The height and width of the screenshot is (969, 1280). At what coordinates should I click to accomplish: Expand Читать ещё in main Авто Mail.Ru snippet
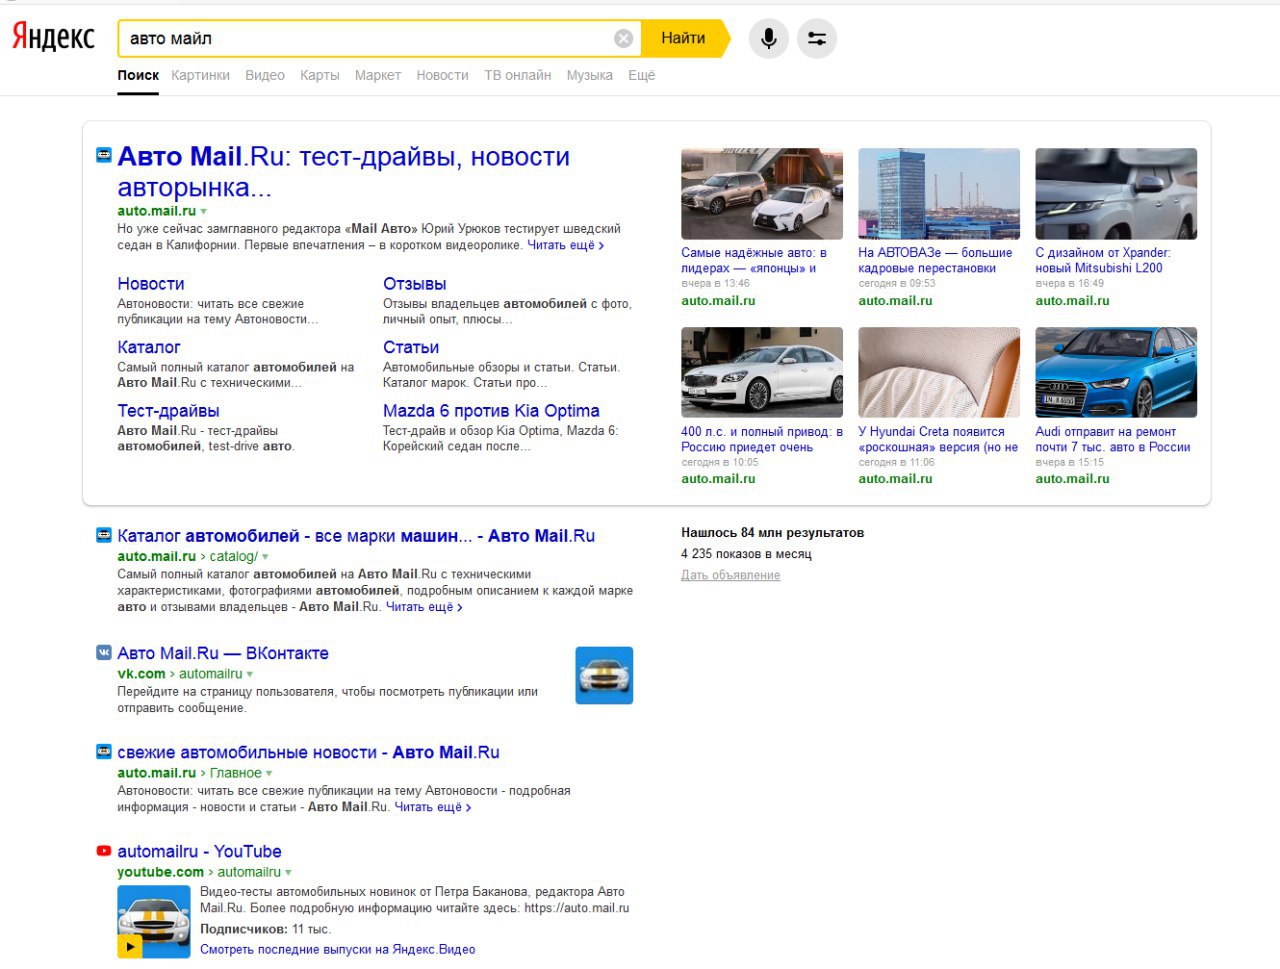pyautogui.click(x=565, y=245)
